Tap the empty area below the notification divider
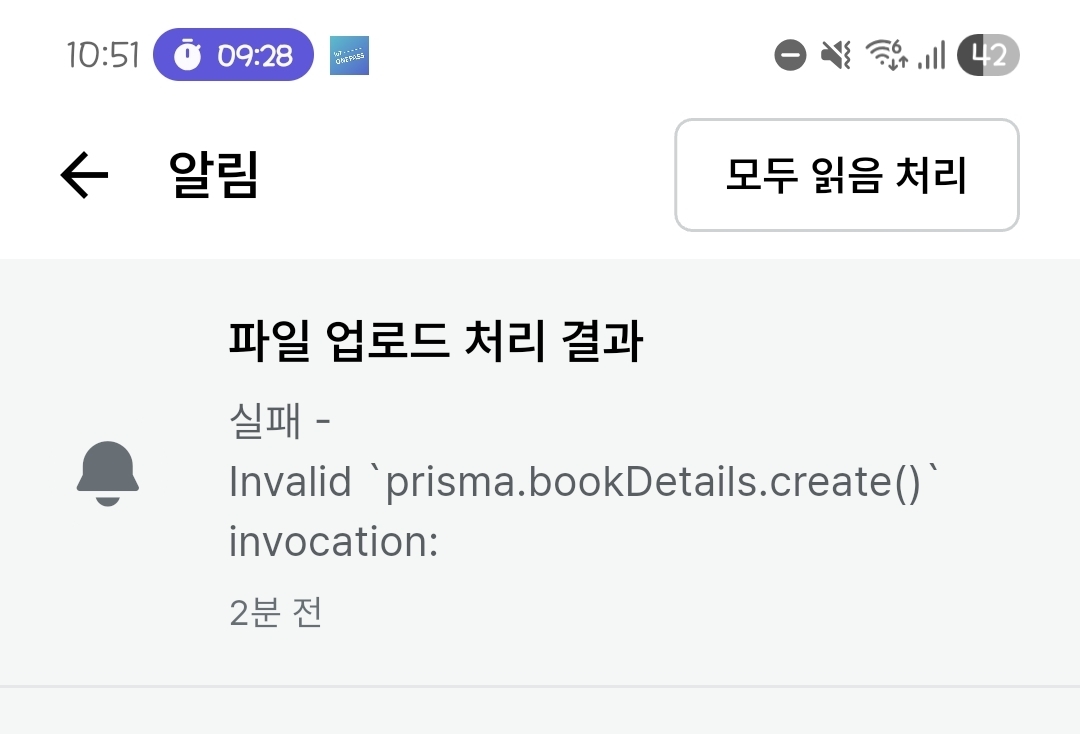 (x=540, y=711)
